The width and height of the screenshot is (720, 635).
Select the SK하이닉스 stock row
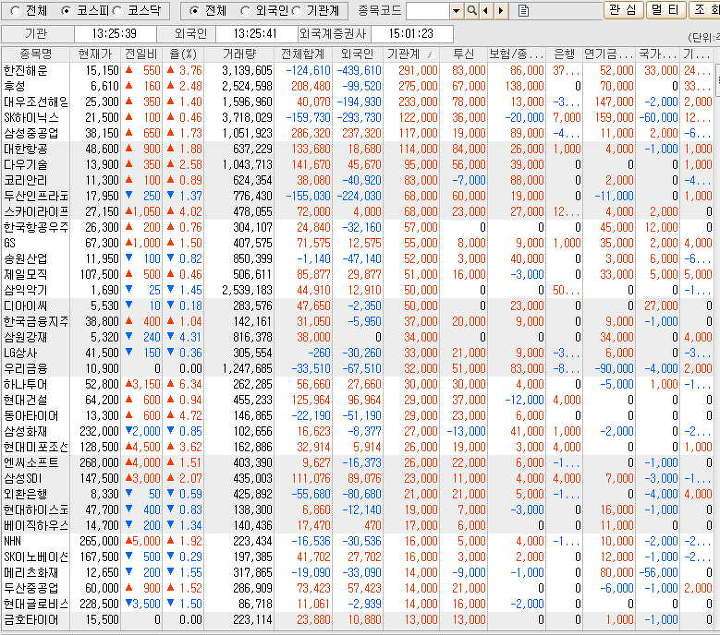358,118
